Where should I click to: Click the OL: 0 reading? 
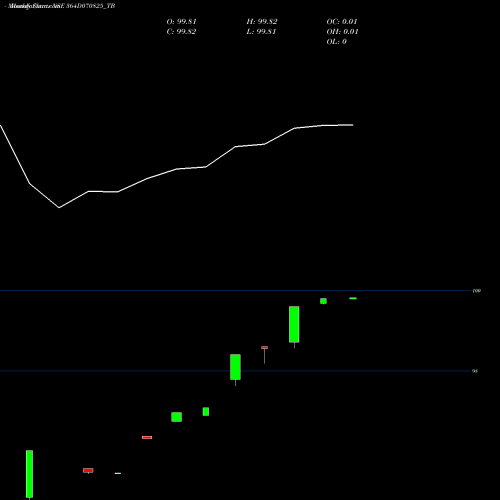tap(336, 42)
